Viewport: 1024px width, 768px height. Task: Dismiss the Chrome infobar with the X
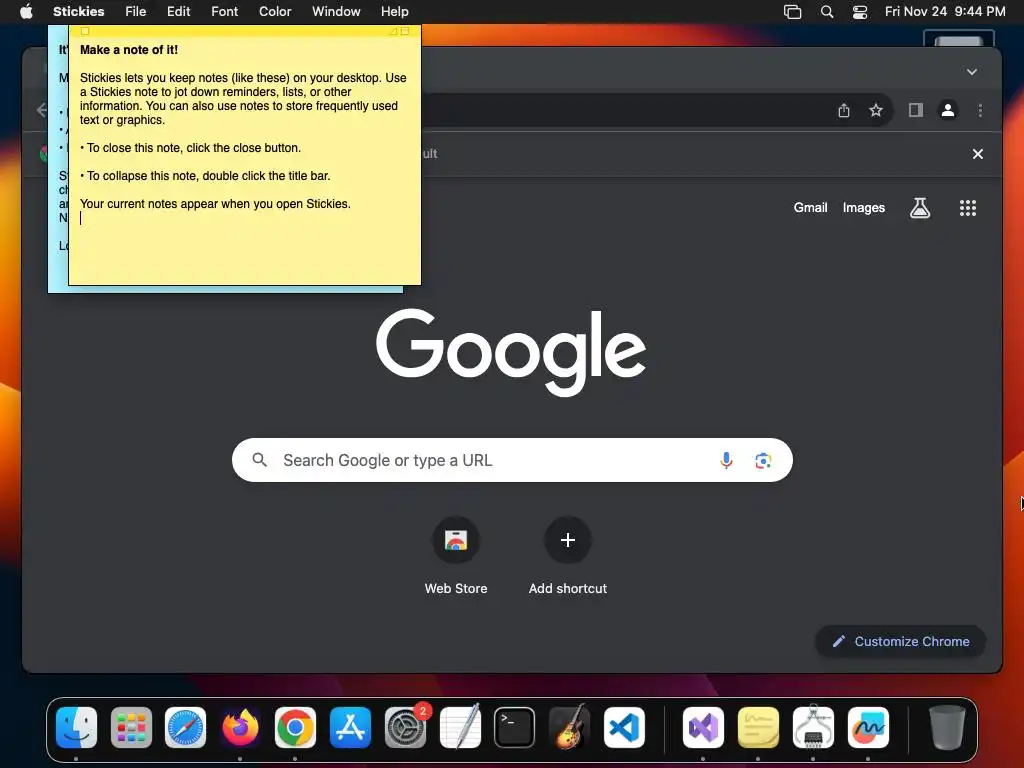coord(978,154)
